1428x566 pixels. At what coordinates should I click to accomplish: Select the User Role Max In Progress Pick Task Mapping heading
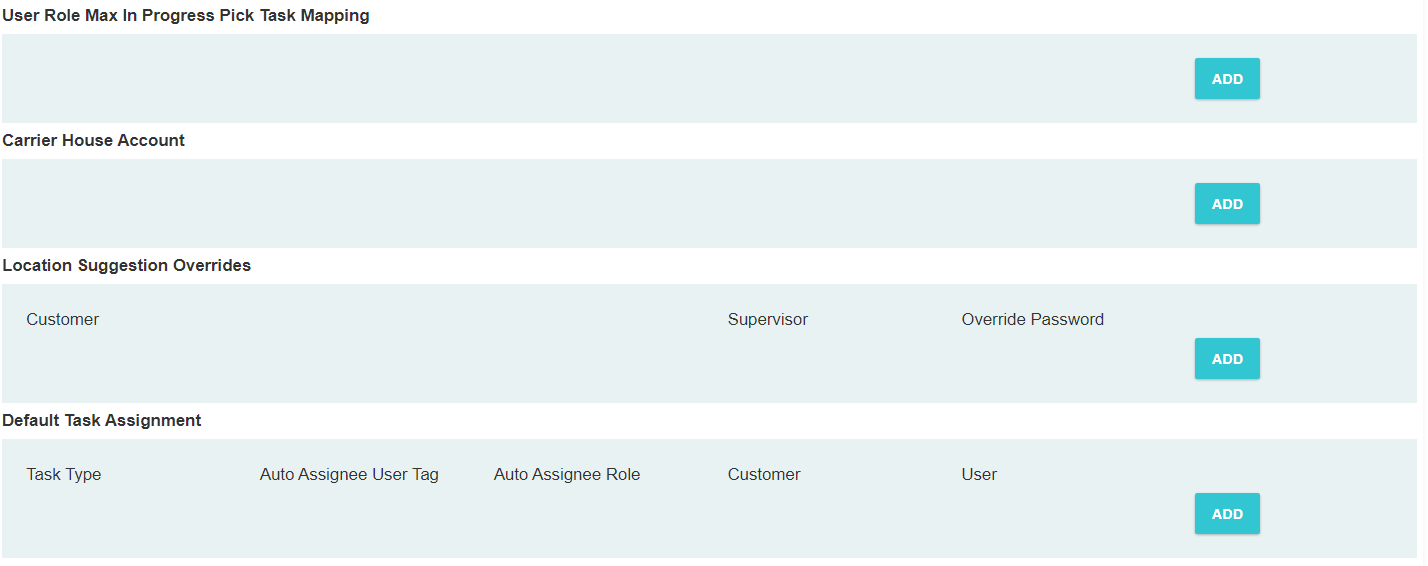point(186,16)
